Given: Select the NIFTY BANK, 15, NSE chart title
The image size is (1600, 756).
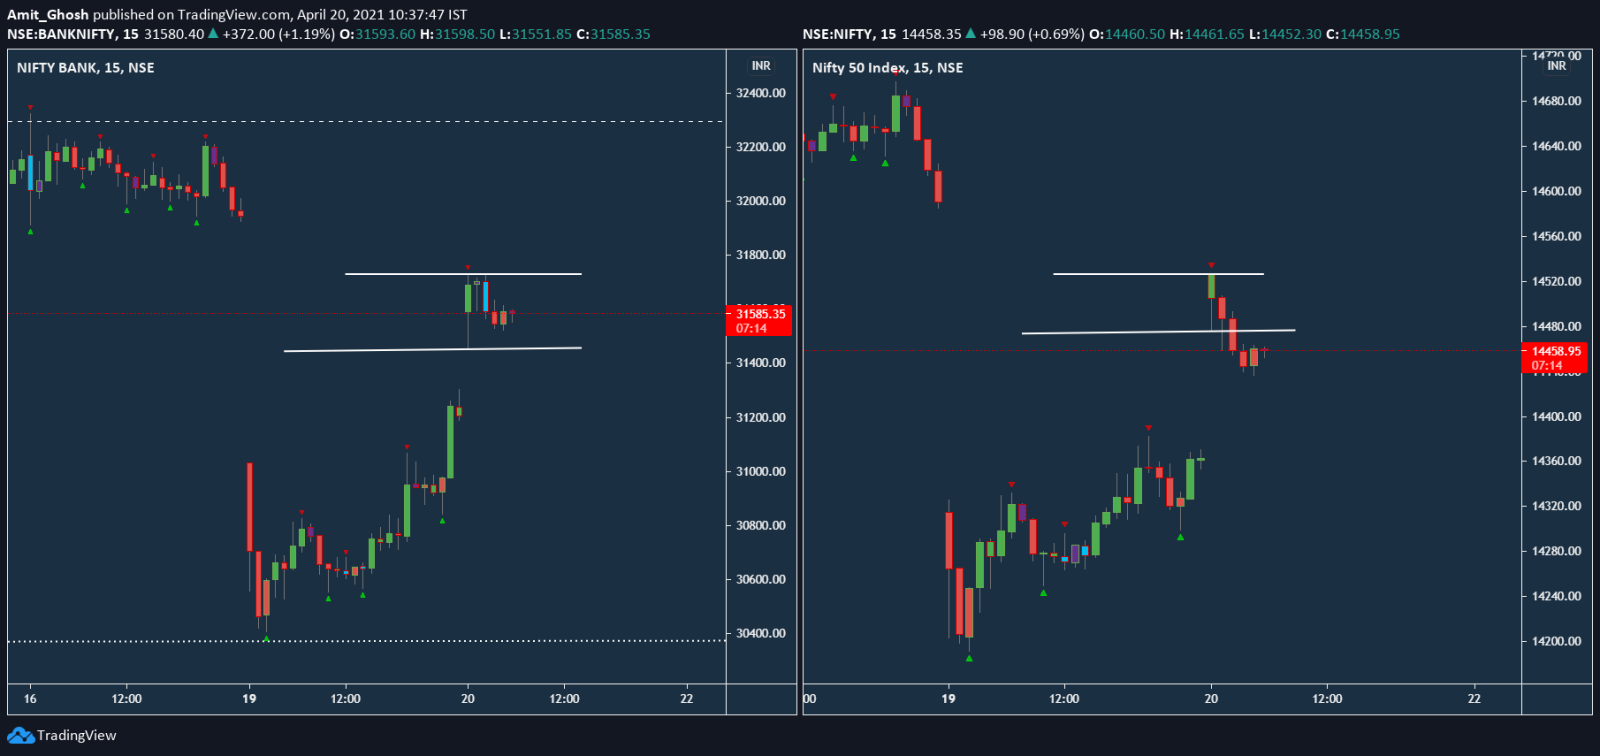Looking at the screenshot, I should coord(86,68).
